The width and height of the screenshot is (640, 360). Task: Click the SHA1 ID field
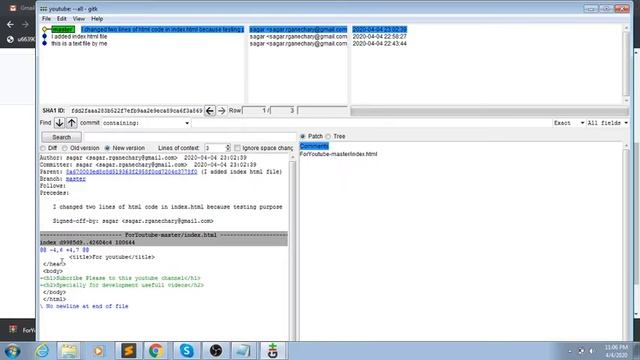click(x=136, y=111)
